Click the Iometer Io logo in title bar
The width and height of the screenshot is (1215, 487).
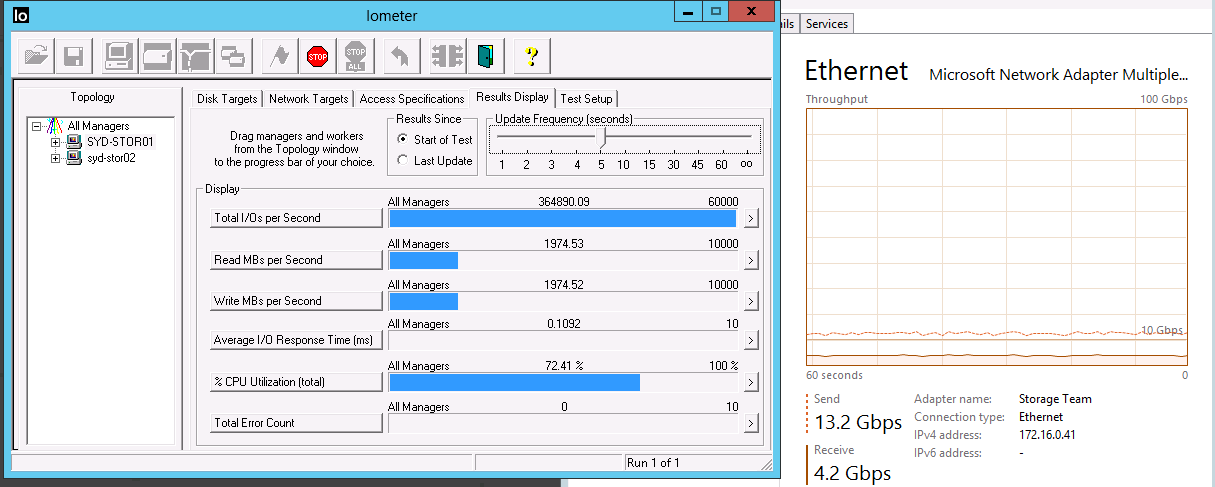point(22,15)
